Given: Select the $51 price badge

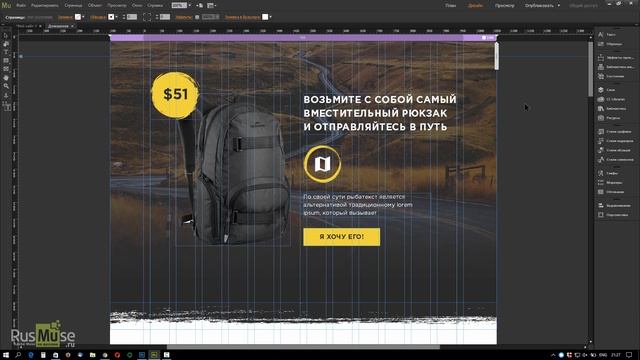Looking at the screenshot, I should click(175, 95).
